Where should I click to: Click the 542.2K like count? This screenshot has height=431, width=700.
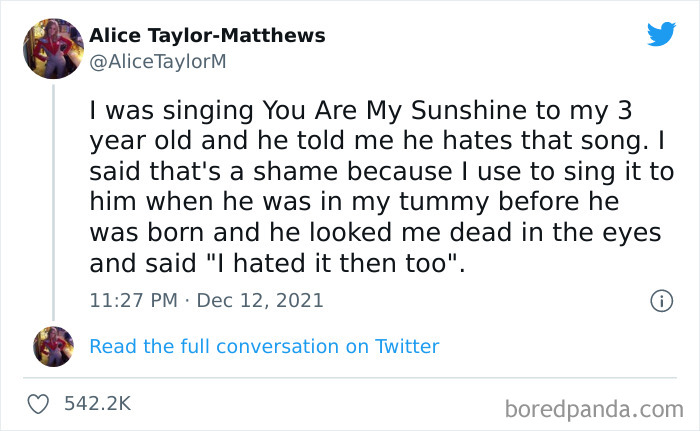pyautogui.click(x=97, y=404)
